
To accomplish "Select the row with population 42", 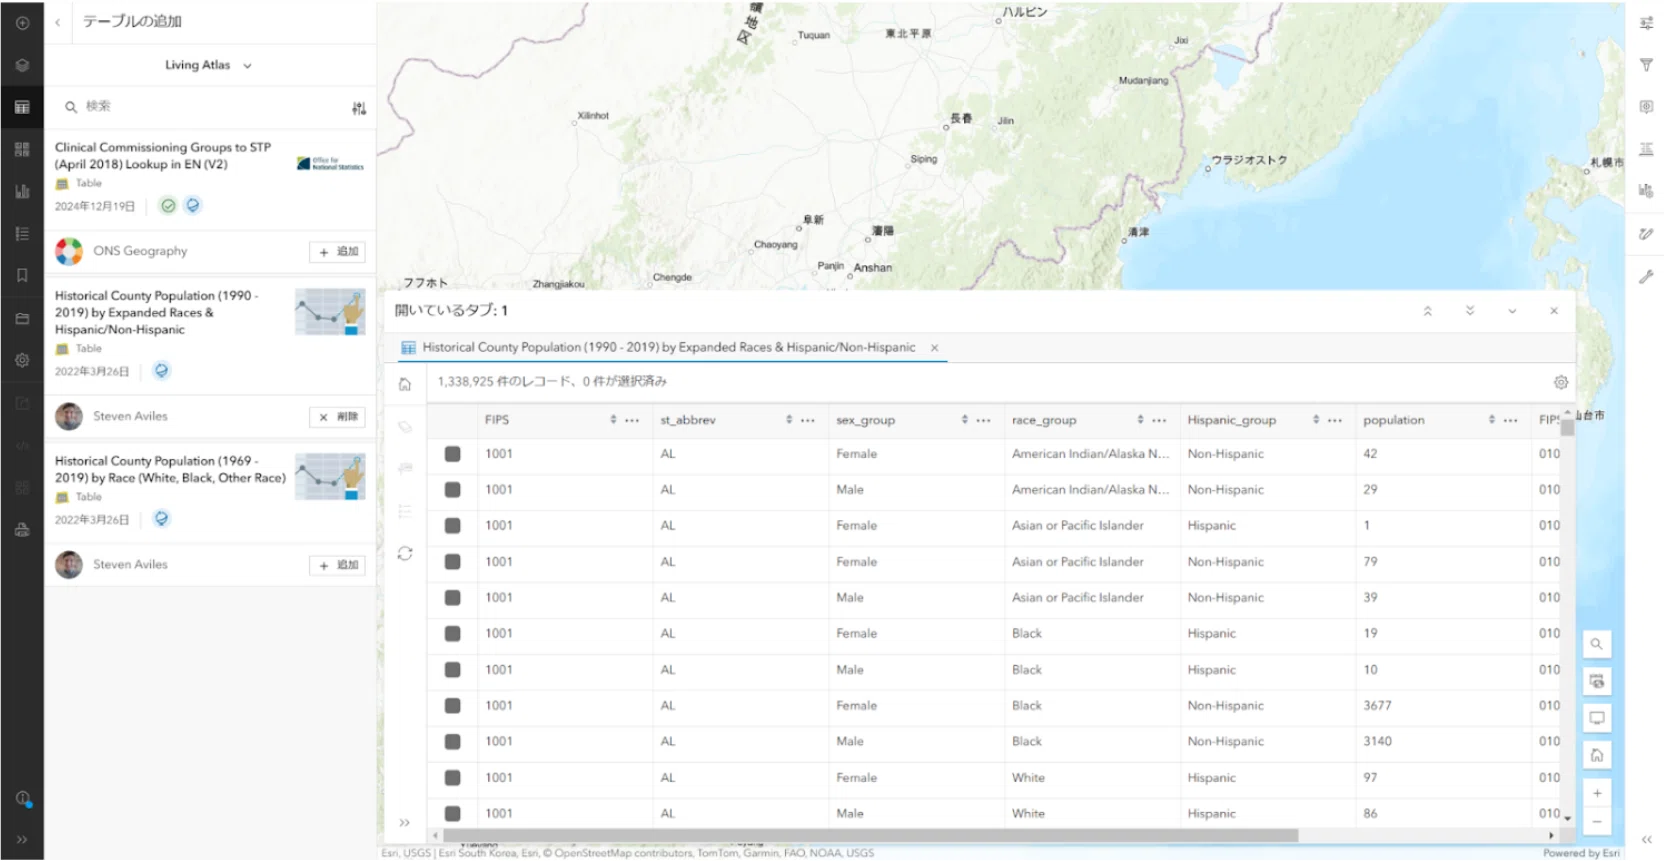I will [x=453, y=454].
